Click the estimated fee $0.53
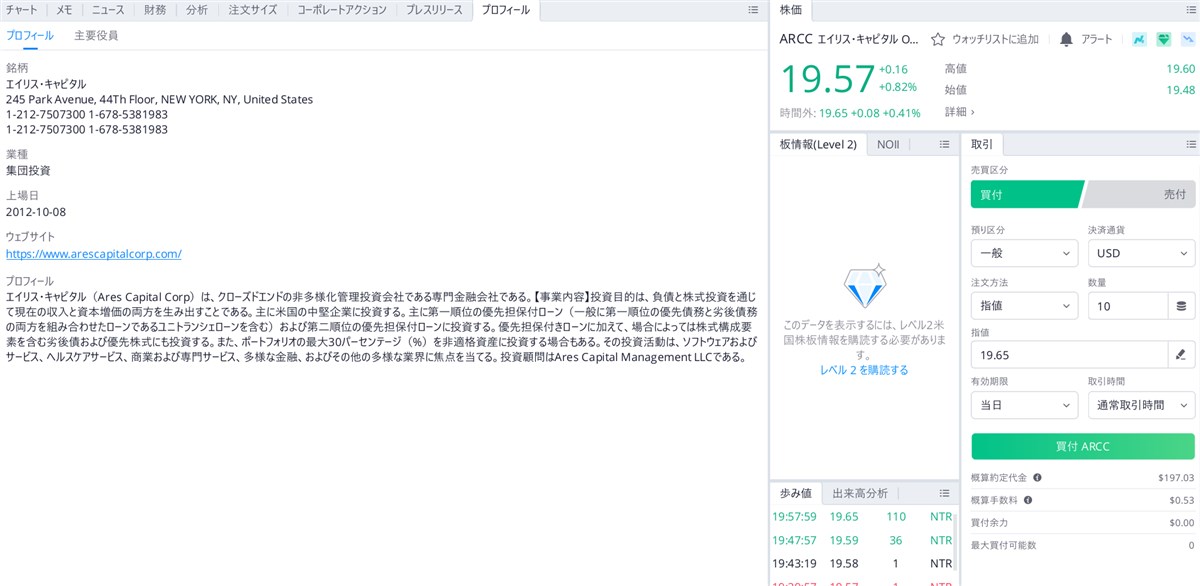Viewport: 1200px width, 586px height. pos(1182,500)
